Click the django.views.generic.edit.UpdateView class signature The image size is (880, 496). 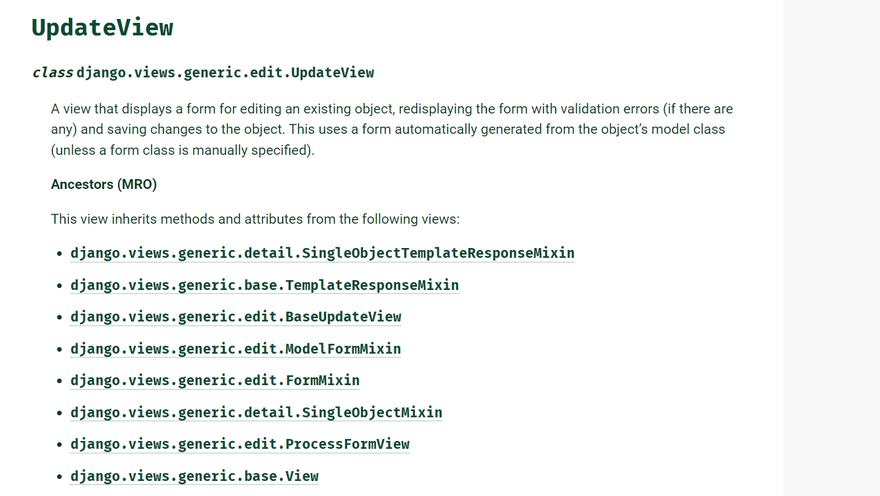pos(225,72)
